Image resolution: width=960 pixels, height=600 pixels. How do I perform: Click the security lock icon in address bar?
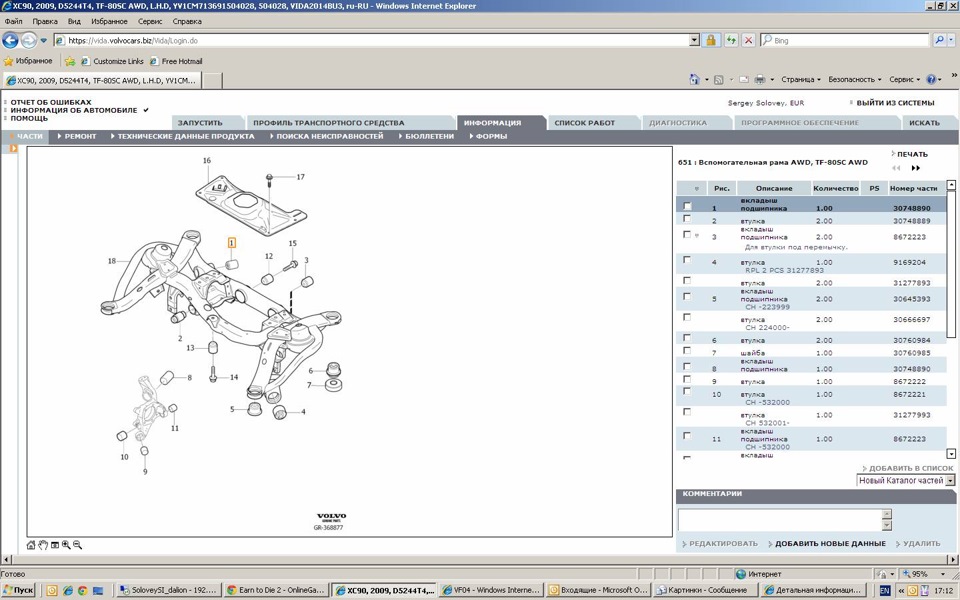(711, 41)
